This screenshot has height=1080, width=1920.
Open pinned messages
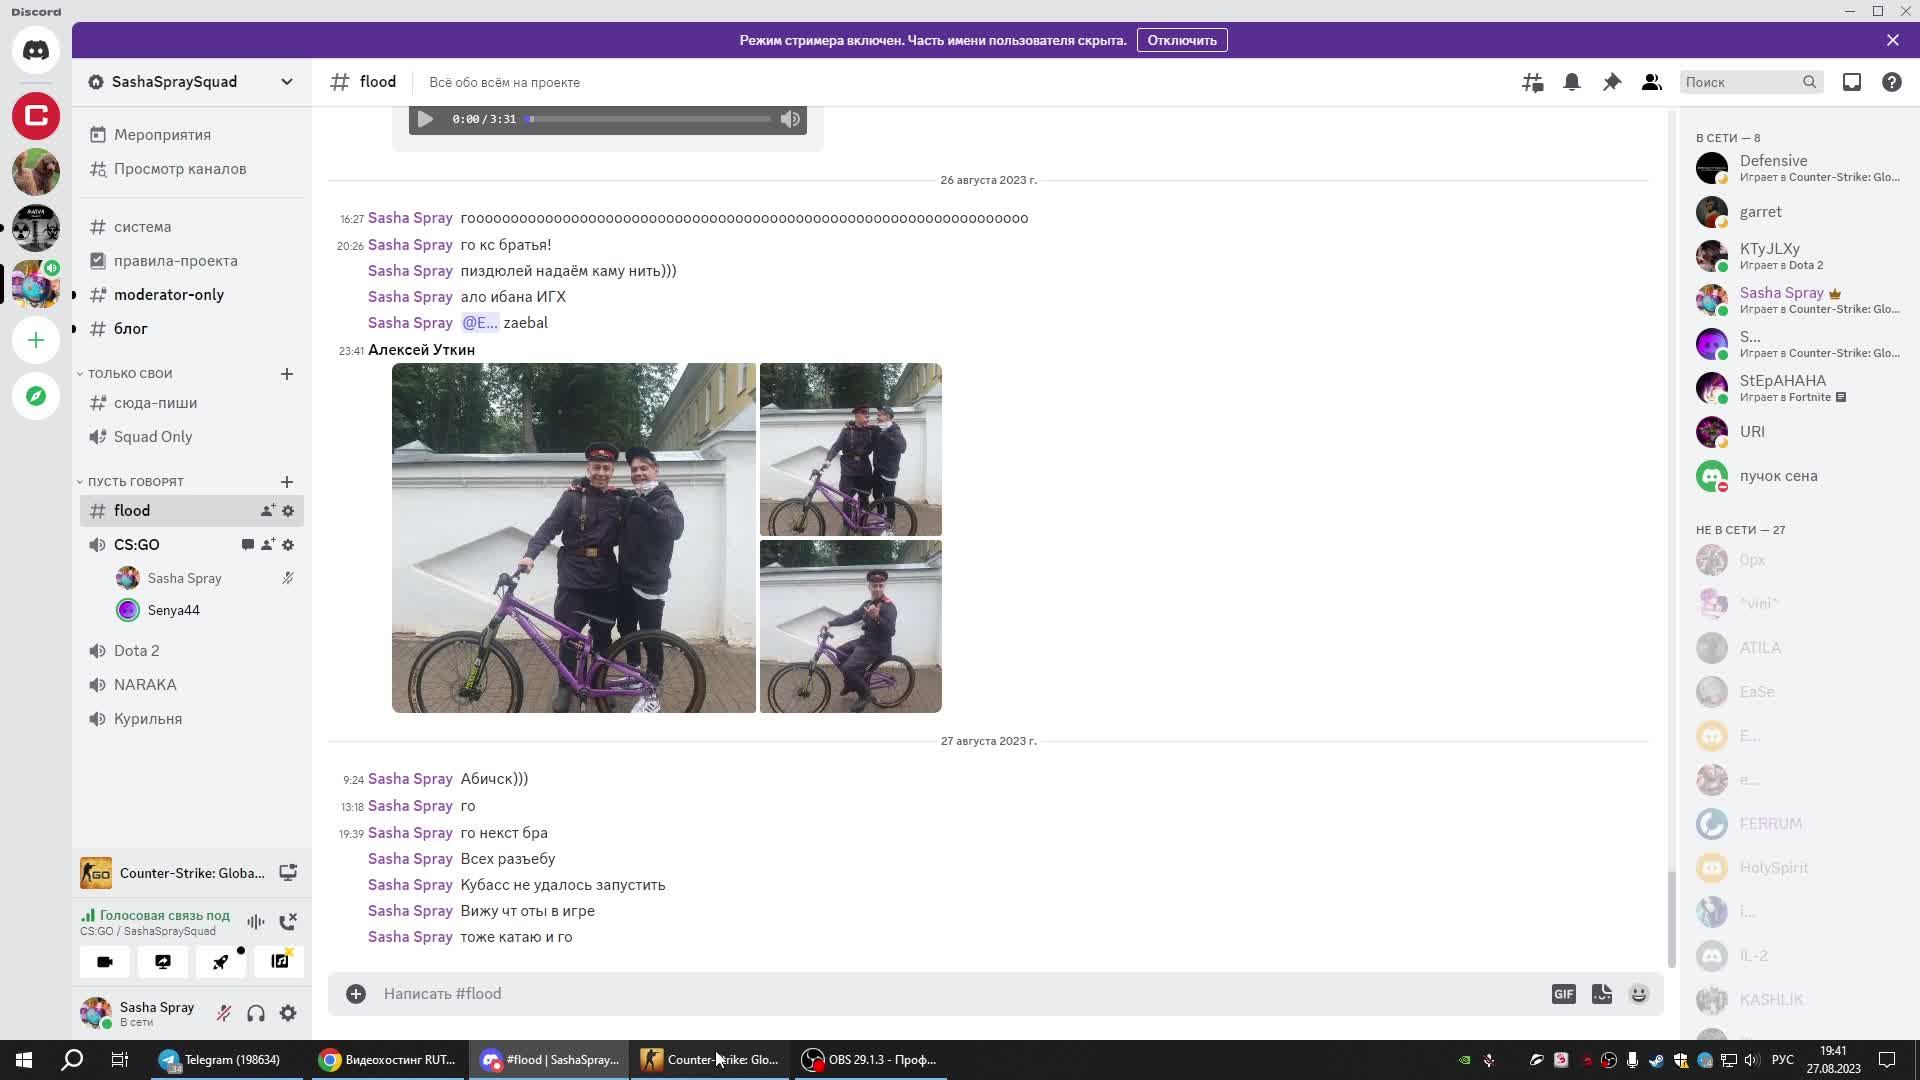(1611, 82)
